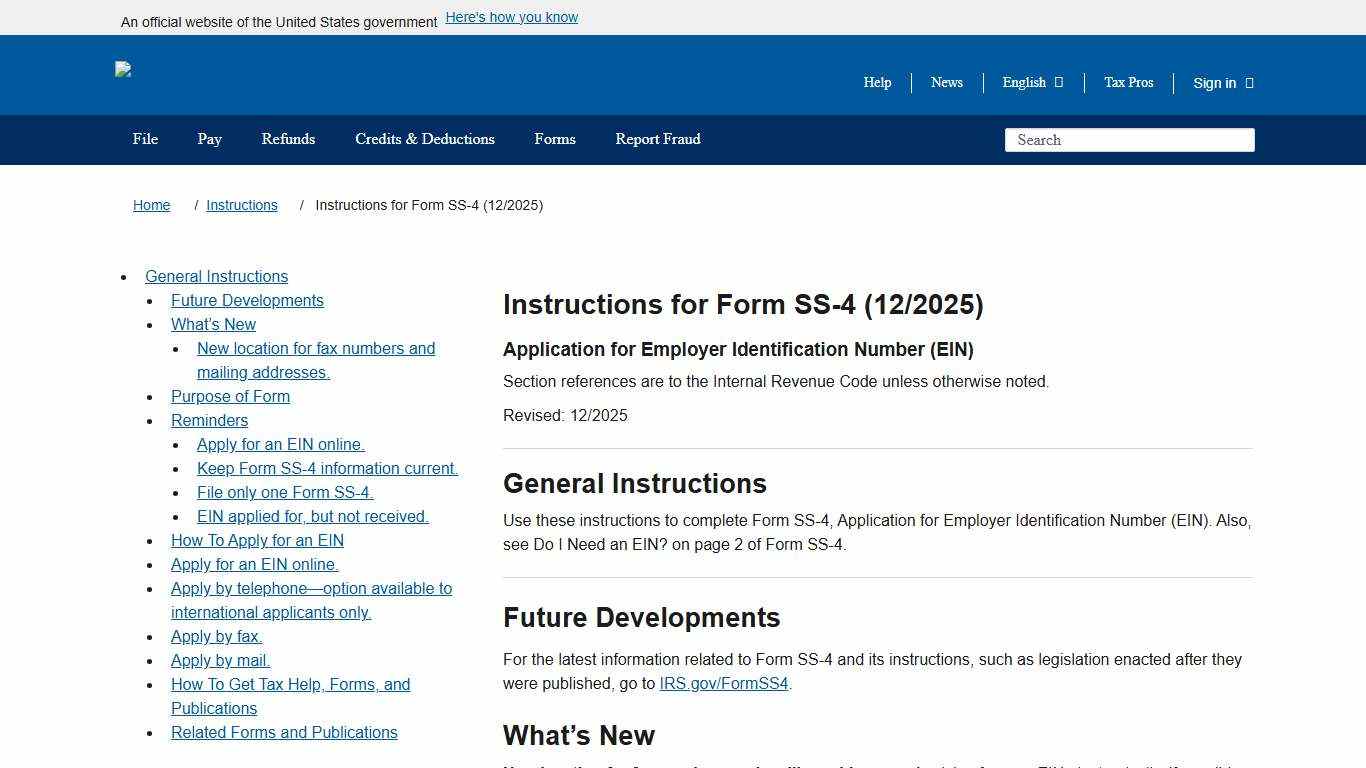The width and height of the screenshot is (1366, 768).
Task: Open the Sign in dropdown
Action: click(1221, 83)
